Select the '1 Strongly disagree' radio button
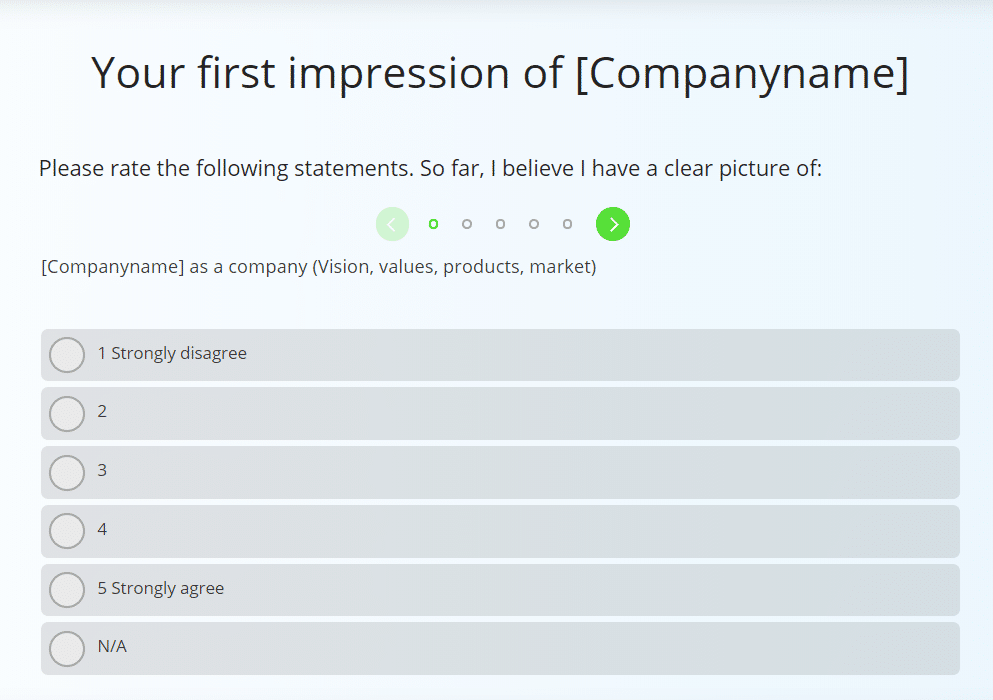993x700 pixels. 66,354
